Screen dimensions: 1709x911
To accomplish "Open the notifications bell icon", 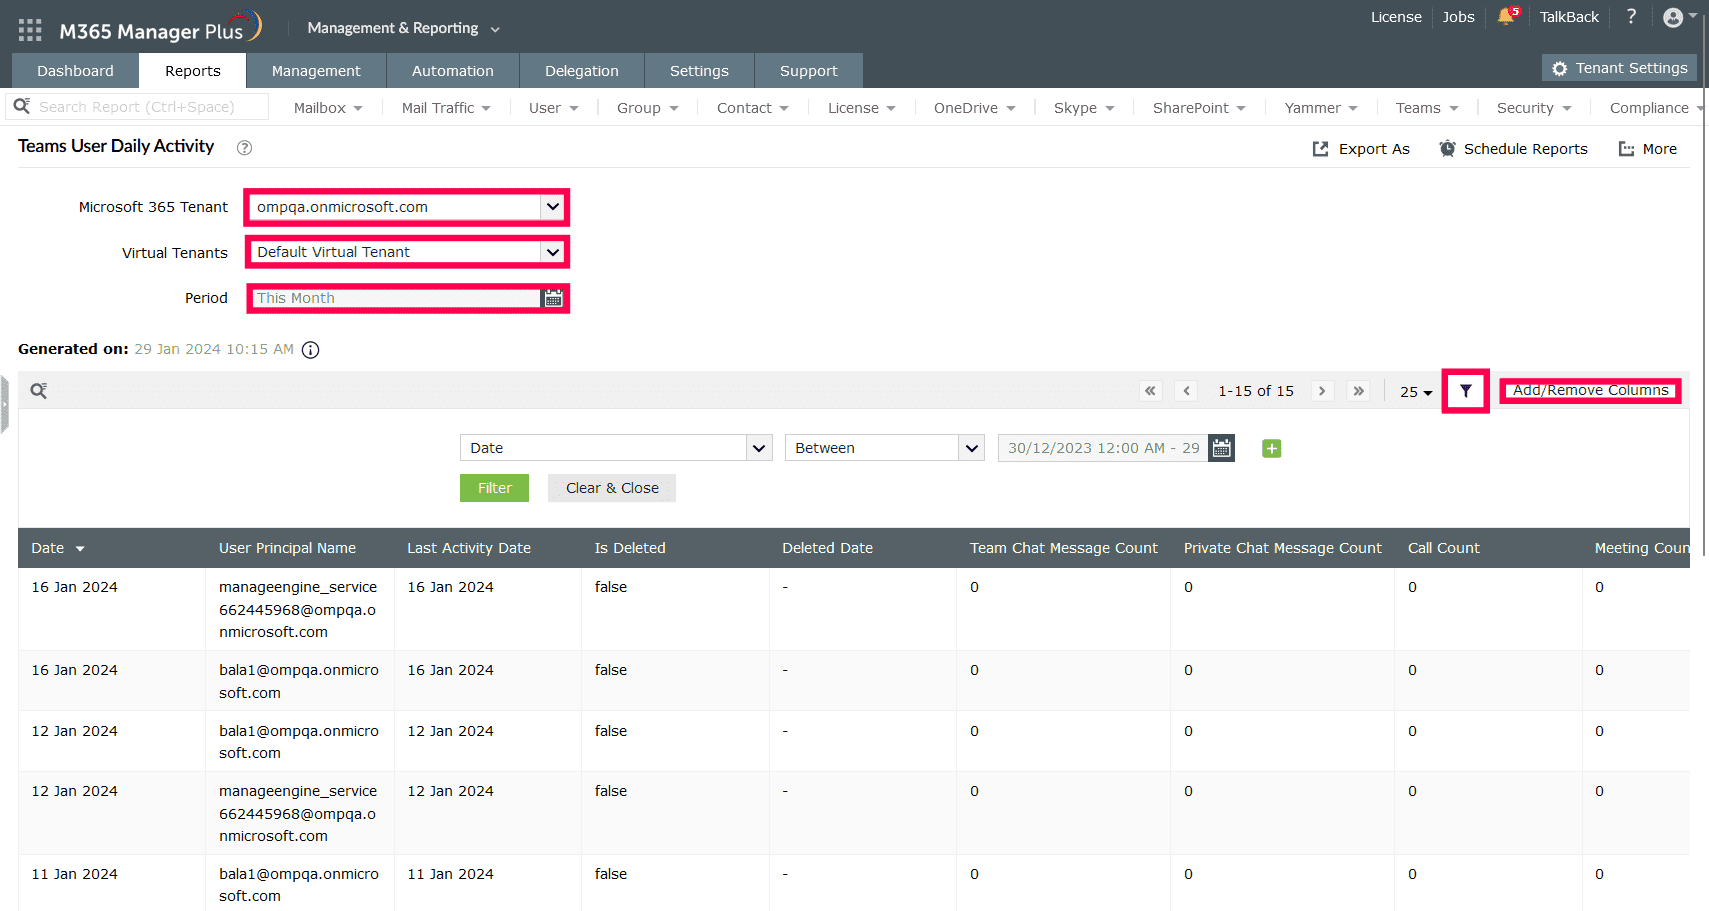I will (1507, 16).
